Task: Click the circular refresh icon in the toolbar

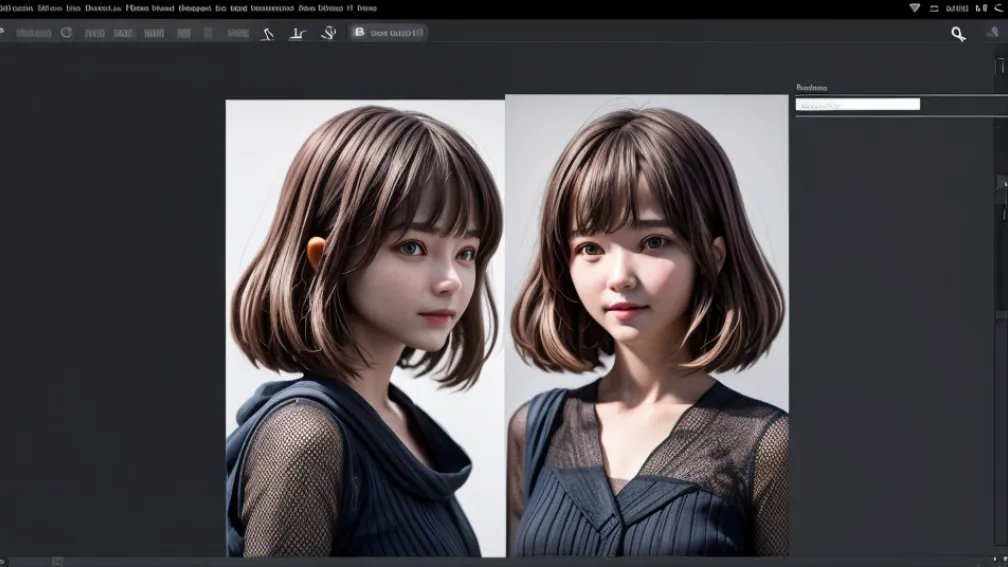Action: (66, 32)
